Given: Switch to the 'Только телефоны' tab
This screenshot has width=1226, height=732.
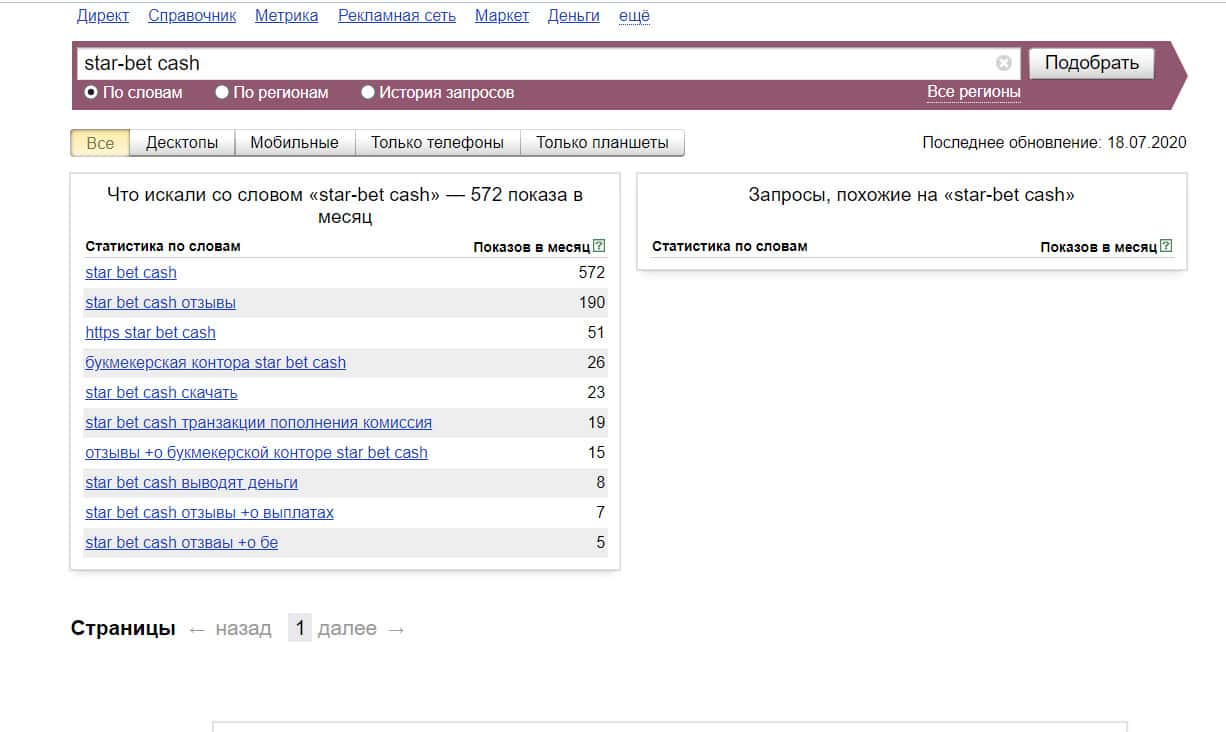Looking at the screenshot, I should click(x=437, y=143).
